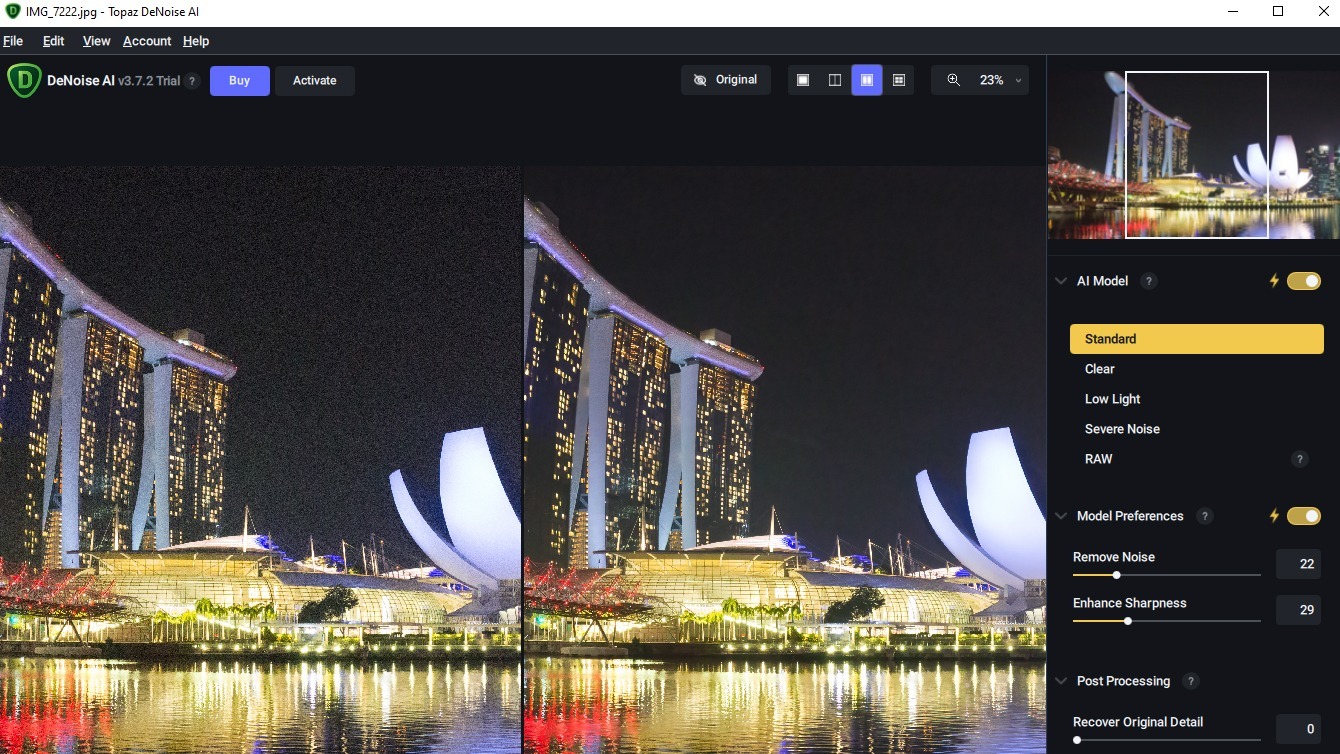Toggle Original image preview
Viewport: 1340px width, 754px height.
tap(726, 80)
